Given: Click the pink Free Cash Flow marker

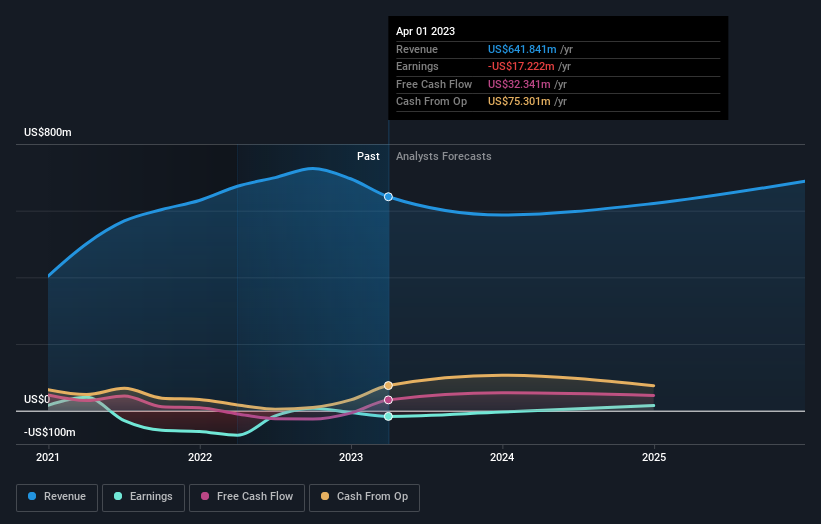Looking at the screenshot, I should coord(388,400).
